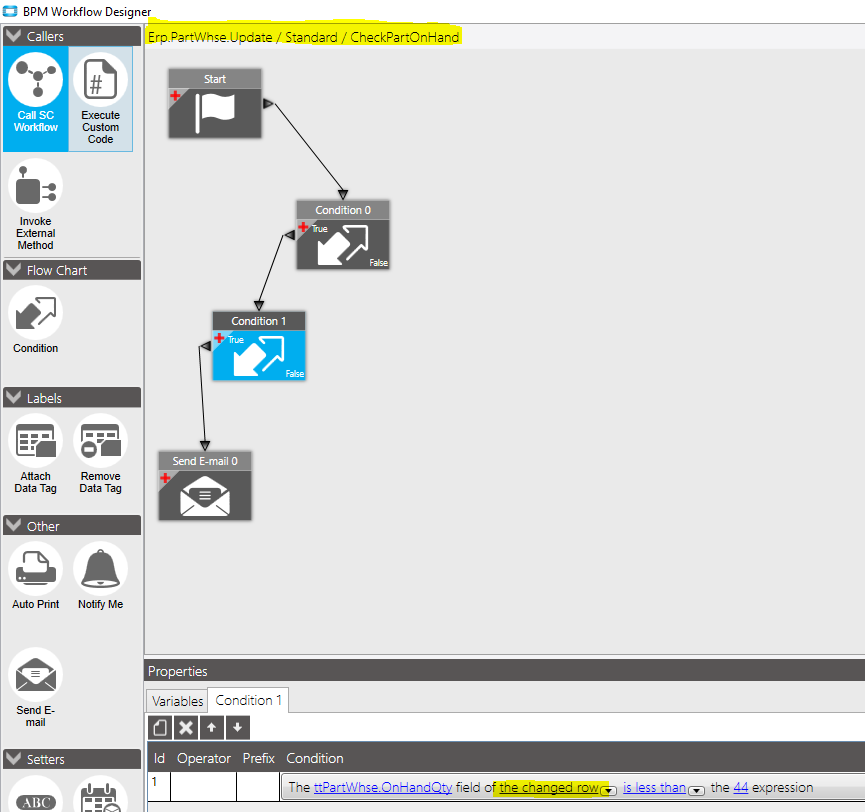This screenshot has width=865, height=812.
Task: Click red plus on Start node
Action: [x=175, y=95]
